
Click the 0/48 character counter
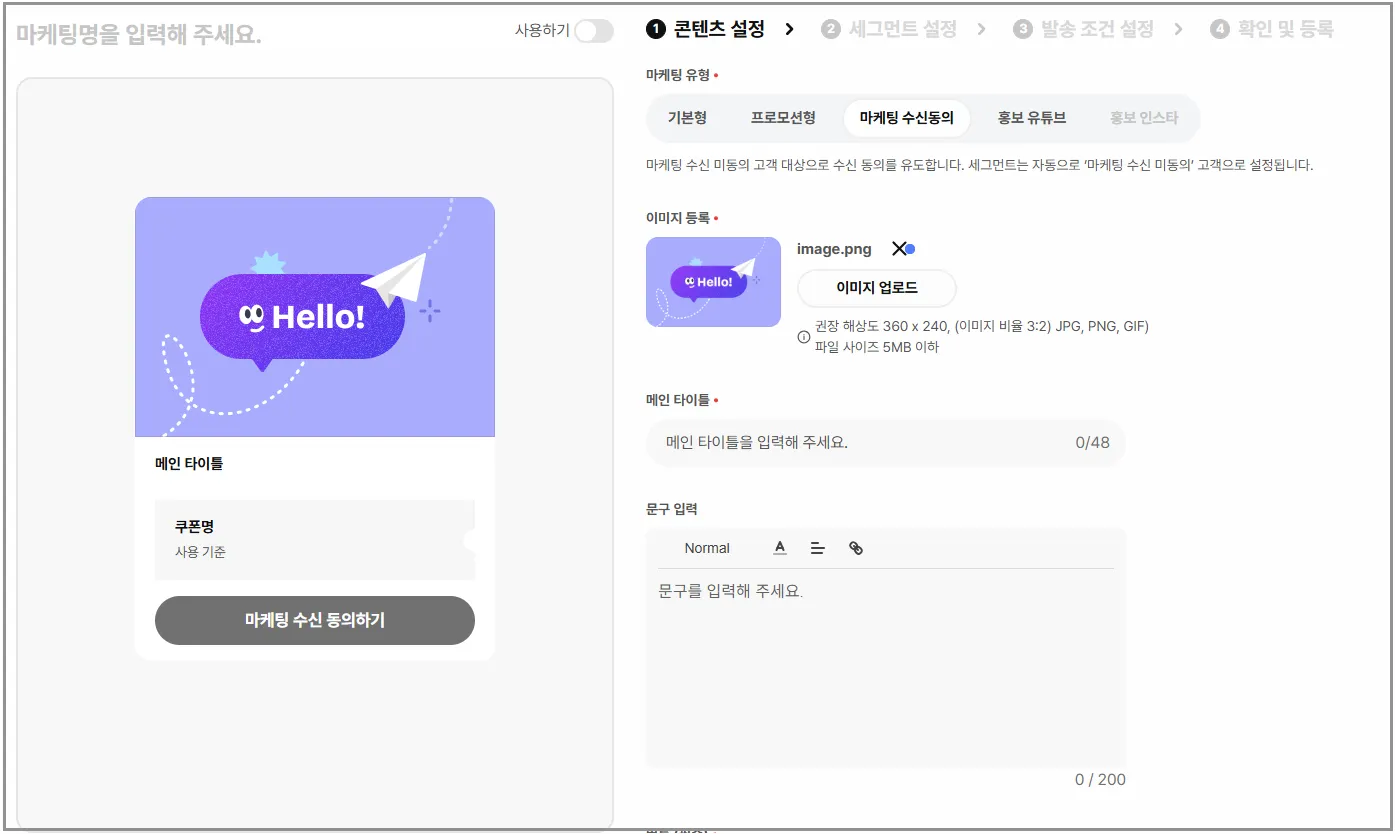(1092, 442)
